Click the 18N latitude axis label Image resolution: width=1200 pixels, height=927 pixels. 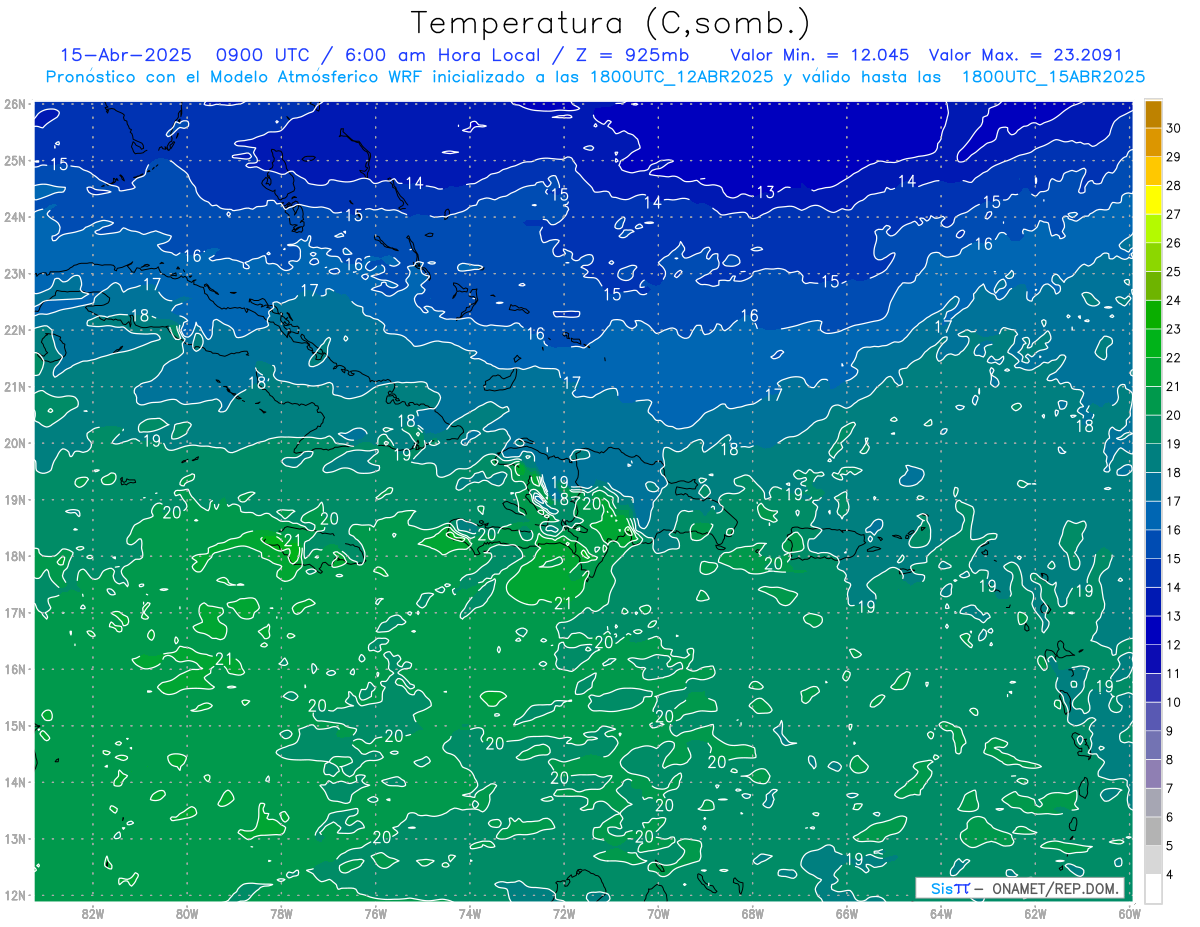coord(15,556)
